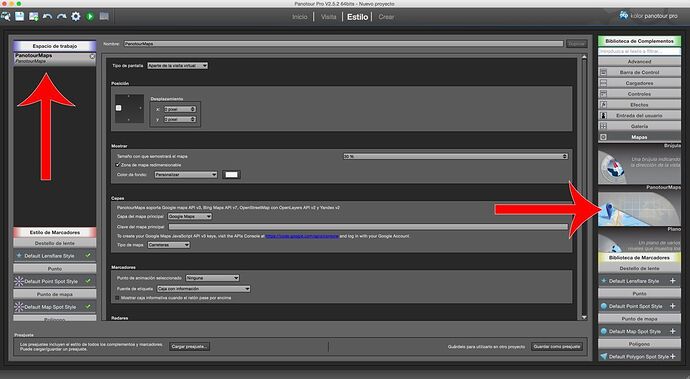Click the green build tour play icon

[90, 16]
